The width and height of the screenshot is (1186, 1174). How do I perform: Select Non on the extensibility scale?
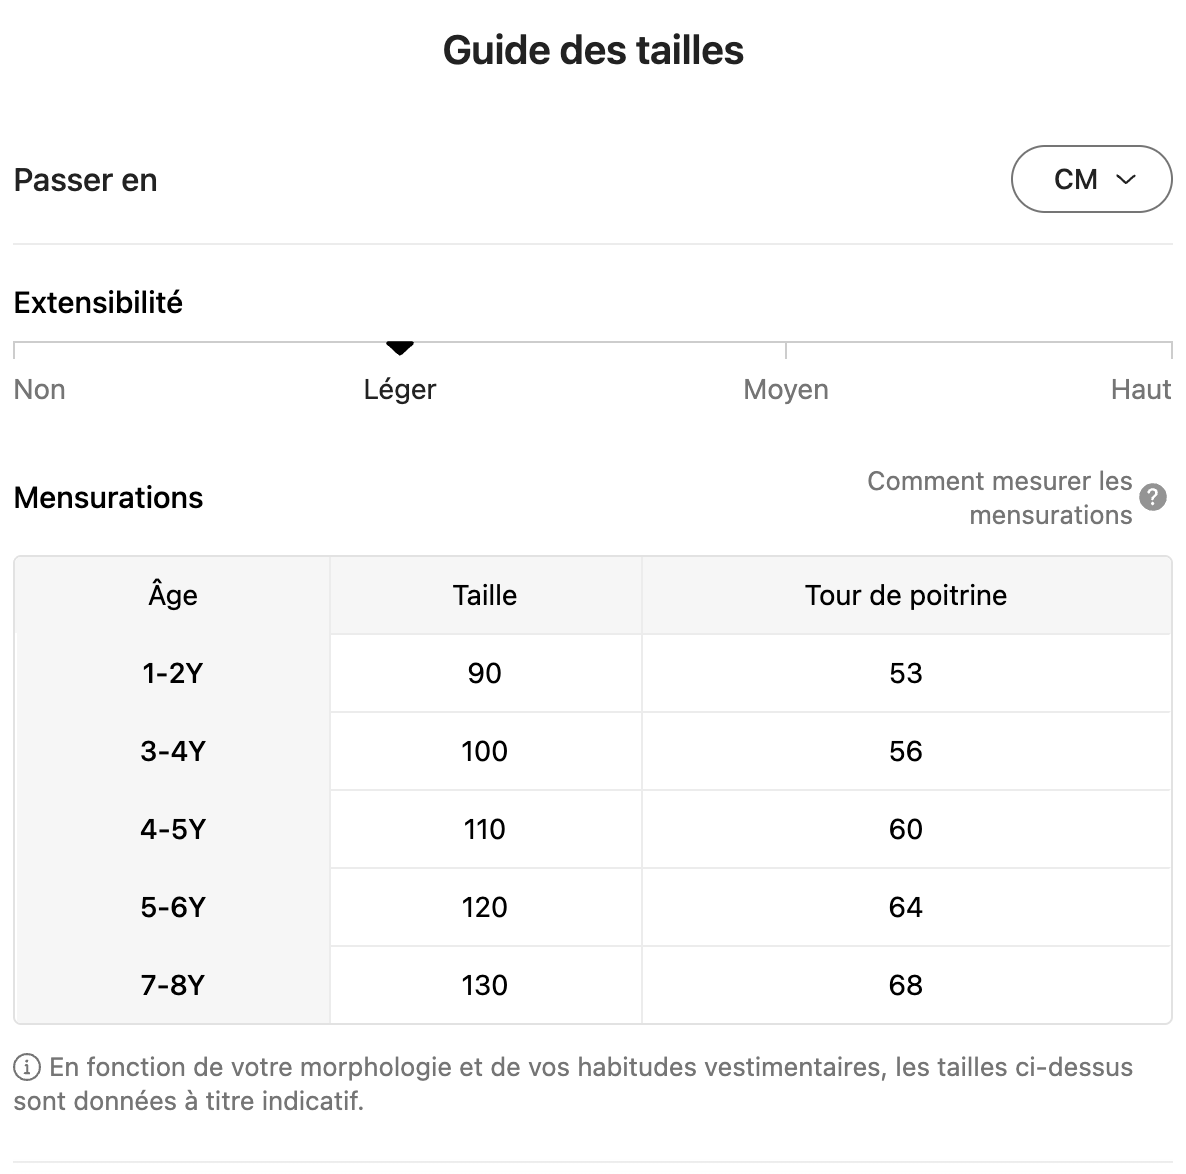pos(39,389)
